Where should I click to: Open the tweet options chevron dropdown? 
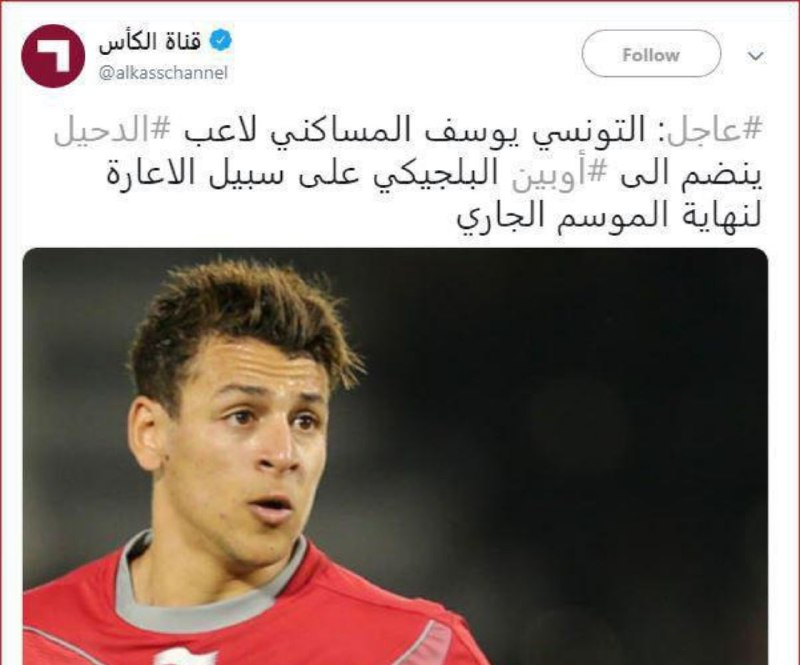756,55
